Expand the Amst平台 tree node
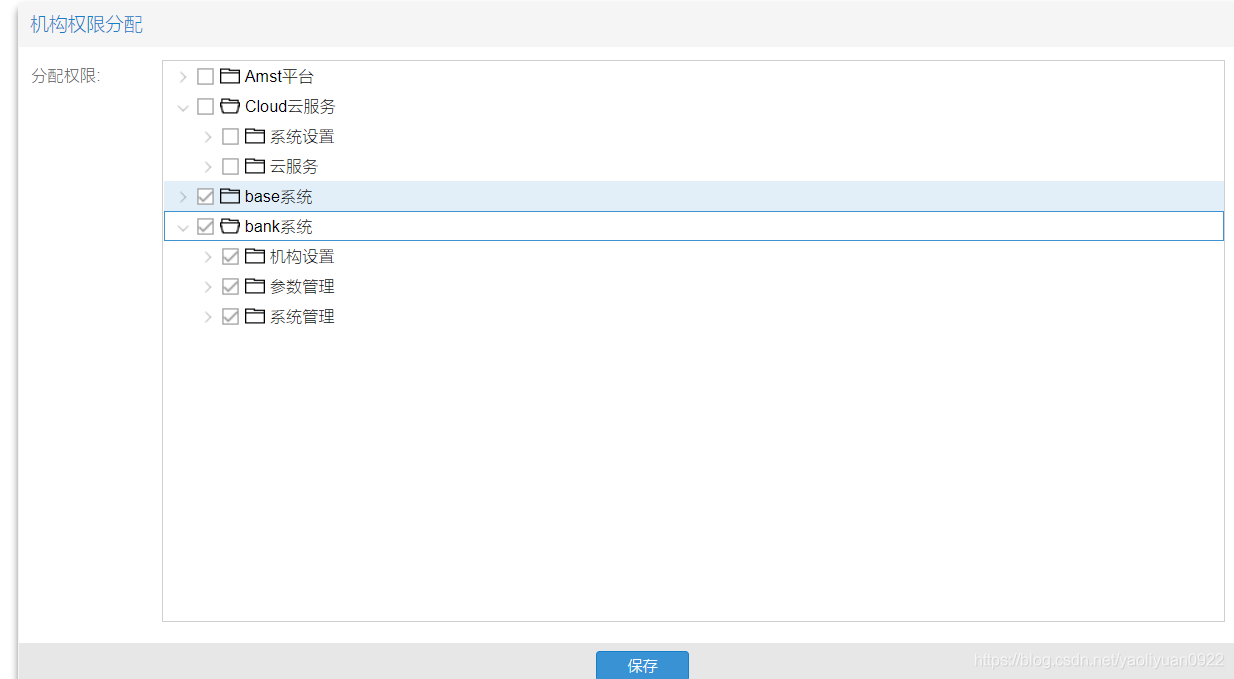 tap(183, 76)
